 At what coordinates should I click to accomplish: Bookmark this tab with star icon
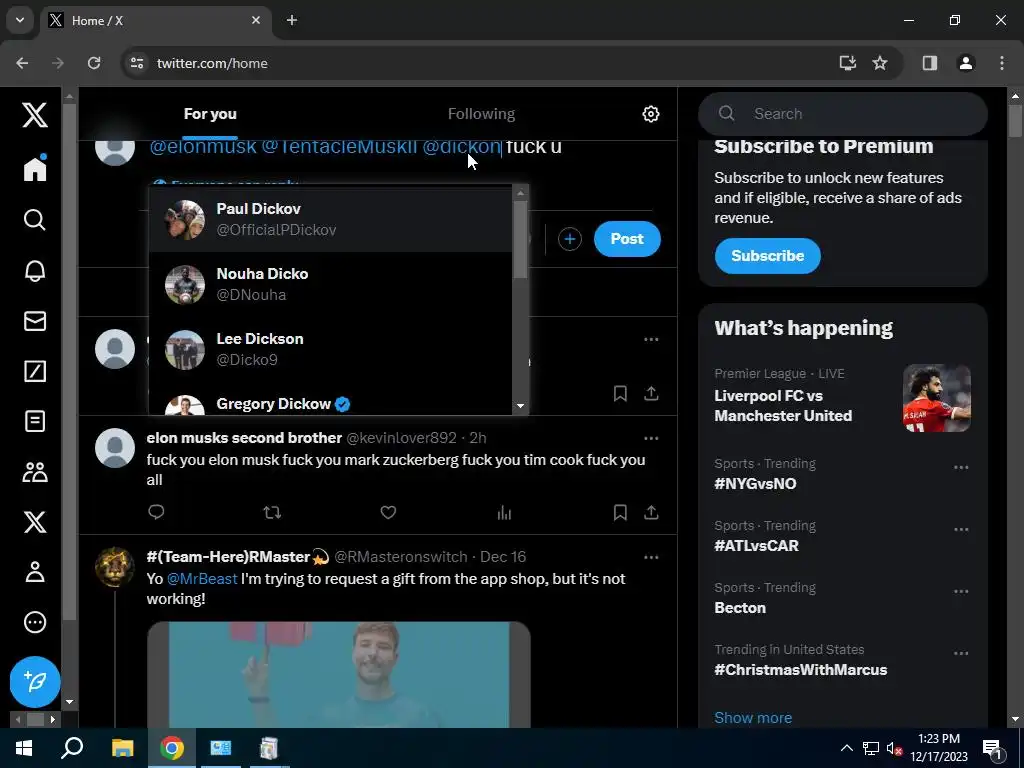tap(880, 63)
